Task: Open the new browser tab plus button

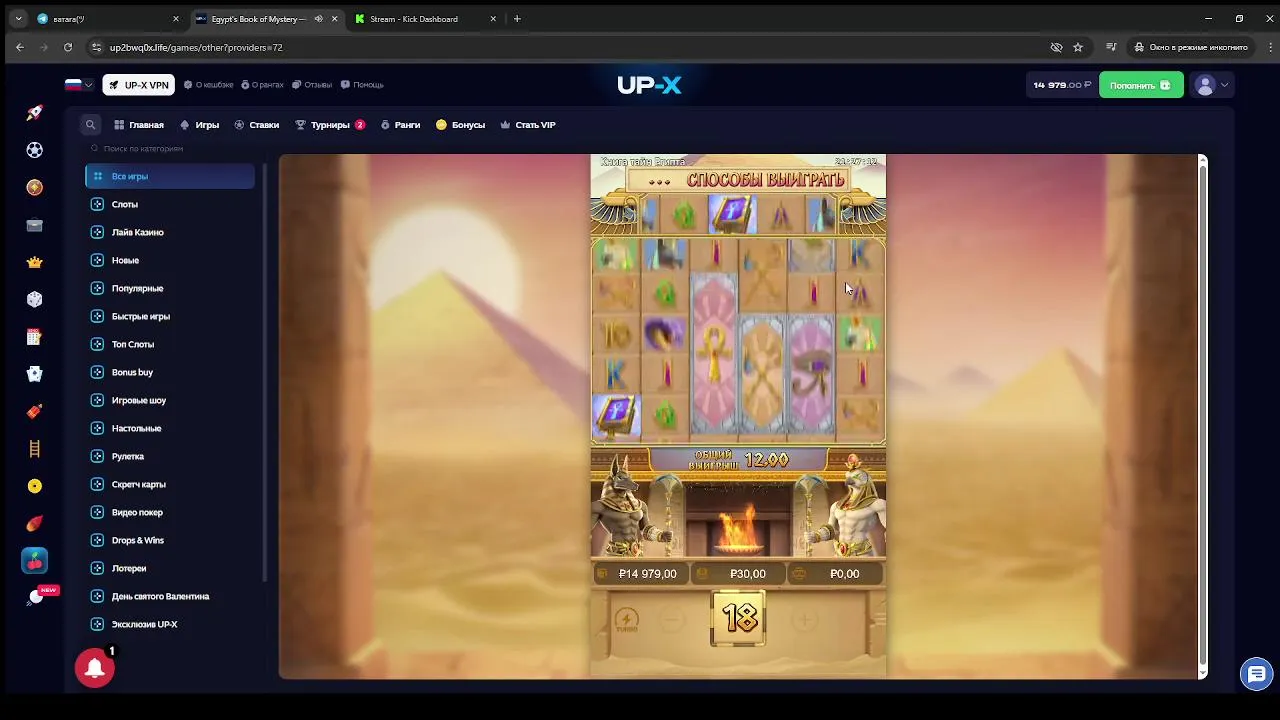Action: click(517, 19)
